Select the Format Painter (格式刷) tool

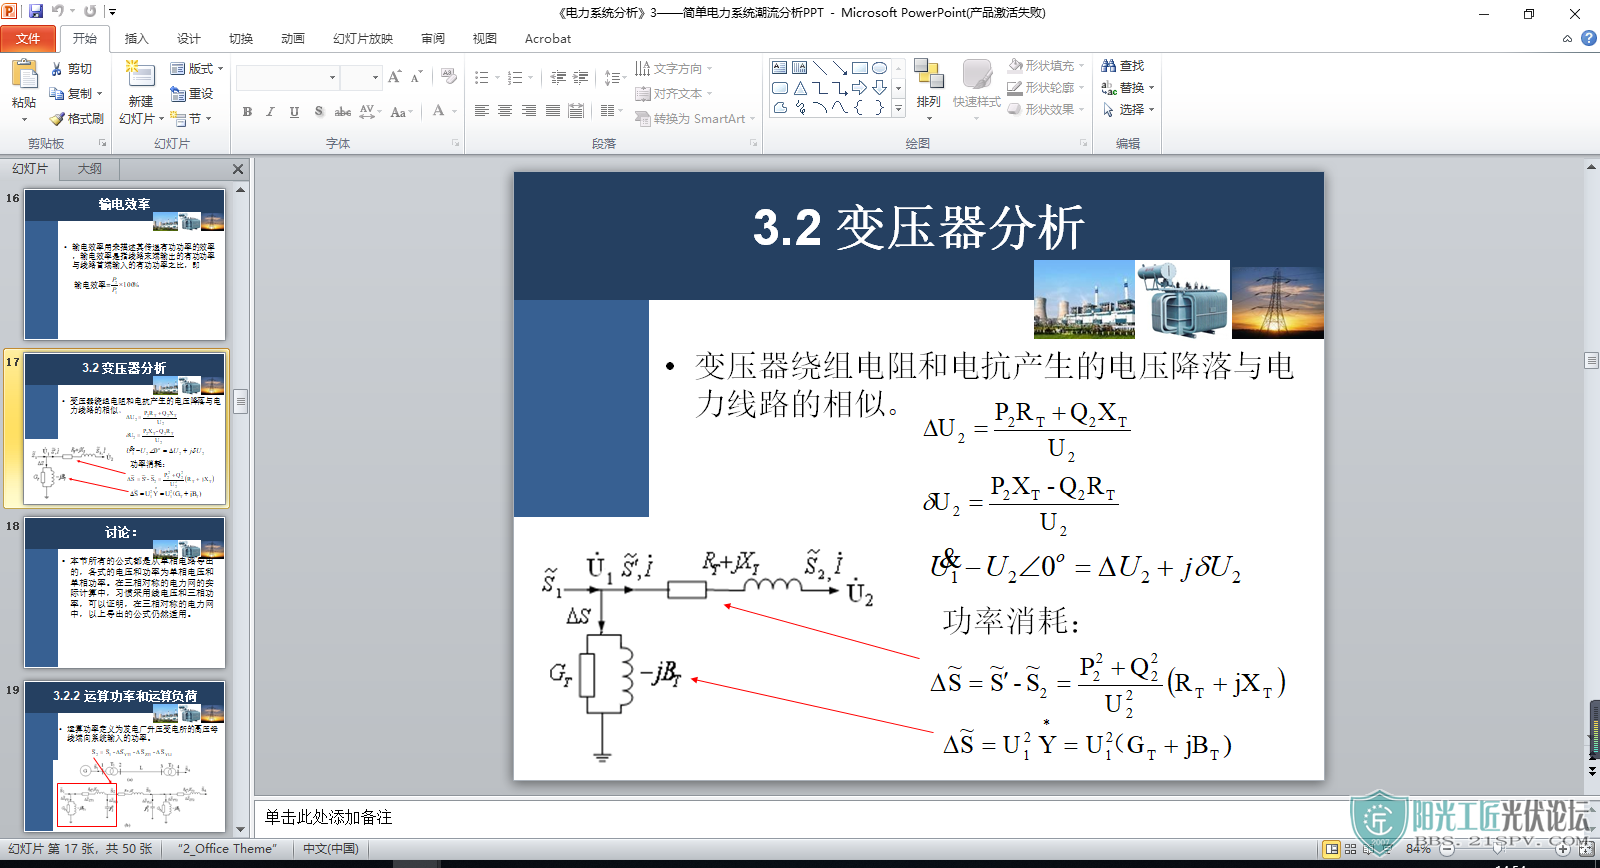[x=77, y=118]
